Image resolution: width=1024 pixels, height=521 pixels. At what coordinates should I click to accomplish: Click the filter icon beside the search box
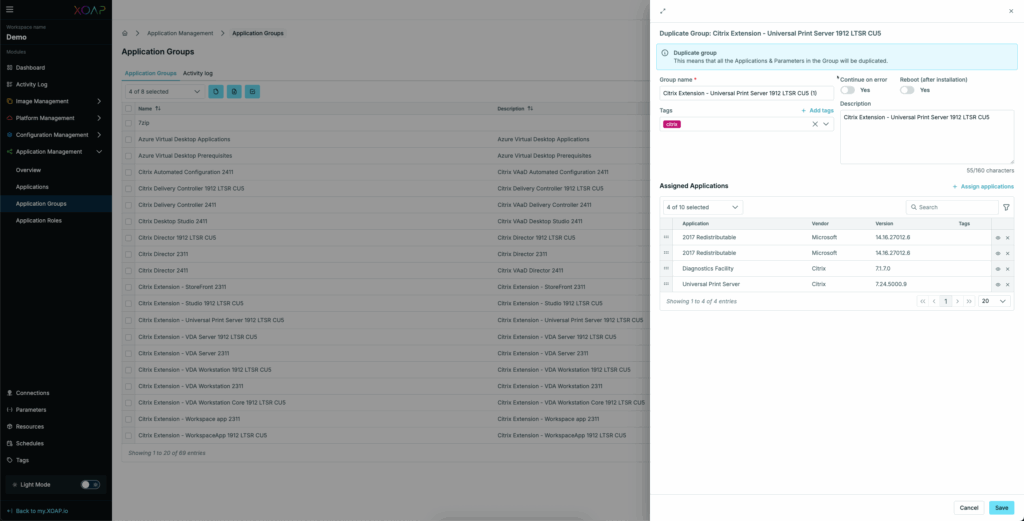pyautogui.click(x=1006, y=207)
